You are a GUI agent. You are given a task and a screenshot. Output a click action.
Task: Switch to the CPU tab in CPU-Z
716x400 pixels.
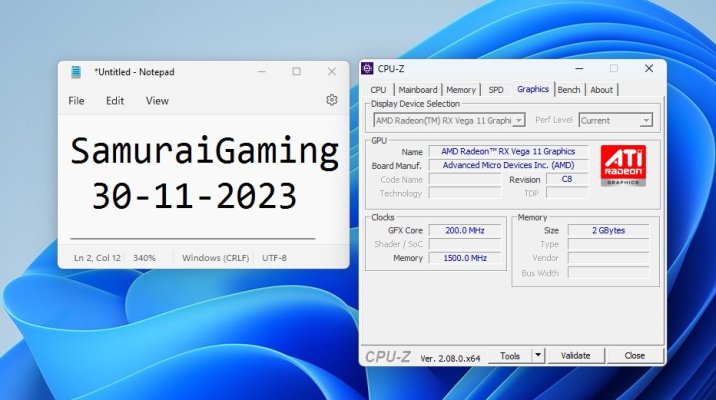(x=378, y=90)
